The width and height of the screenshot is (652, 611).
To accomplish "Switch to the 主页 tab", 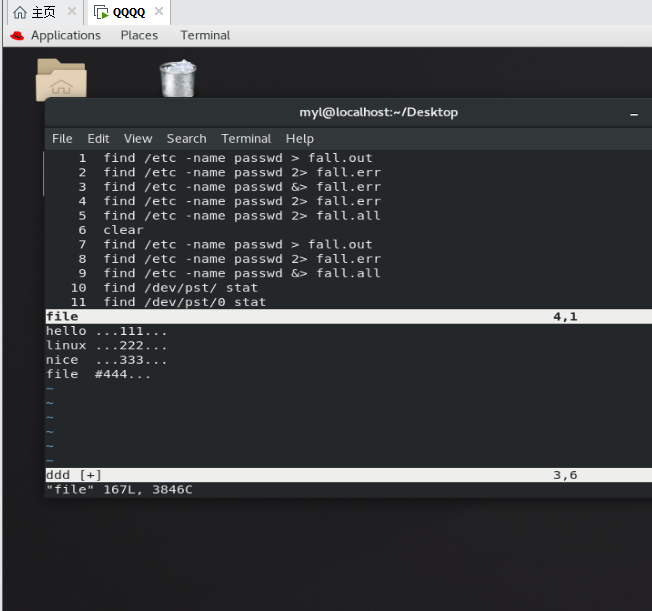I will (x=44, y=12).
